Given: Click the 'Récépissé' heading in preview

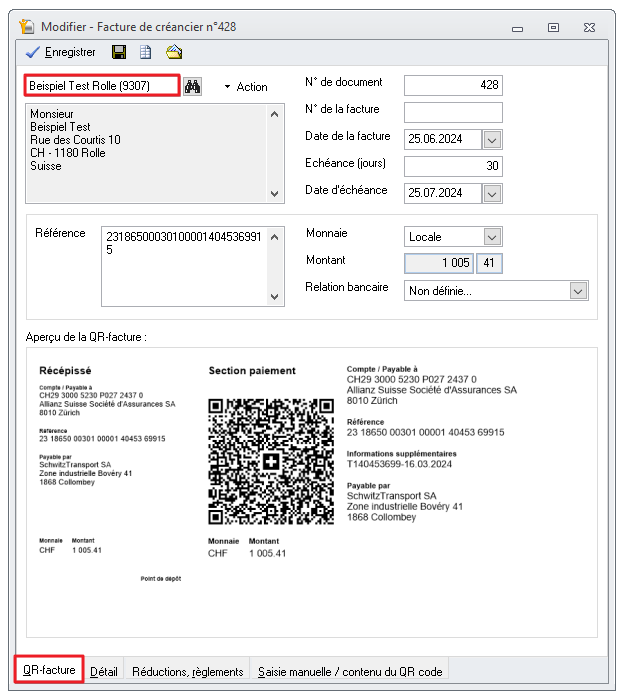Looking at the screenshot, I should click(65, 370).
